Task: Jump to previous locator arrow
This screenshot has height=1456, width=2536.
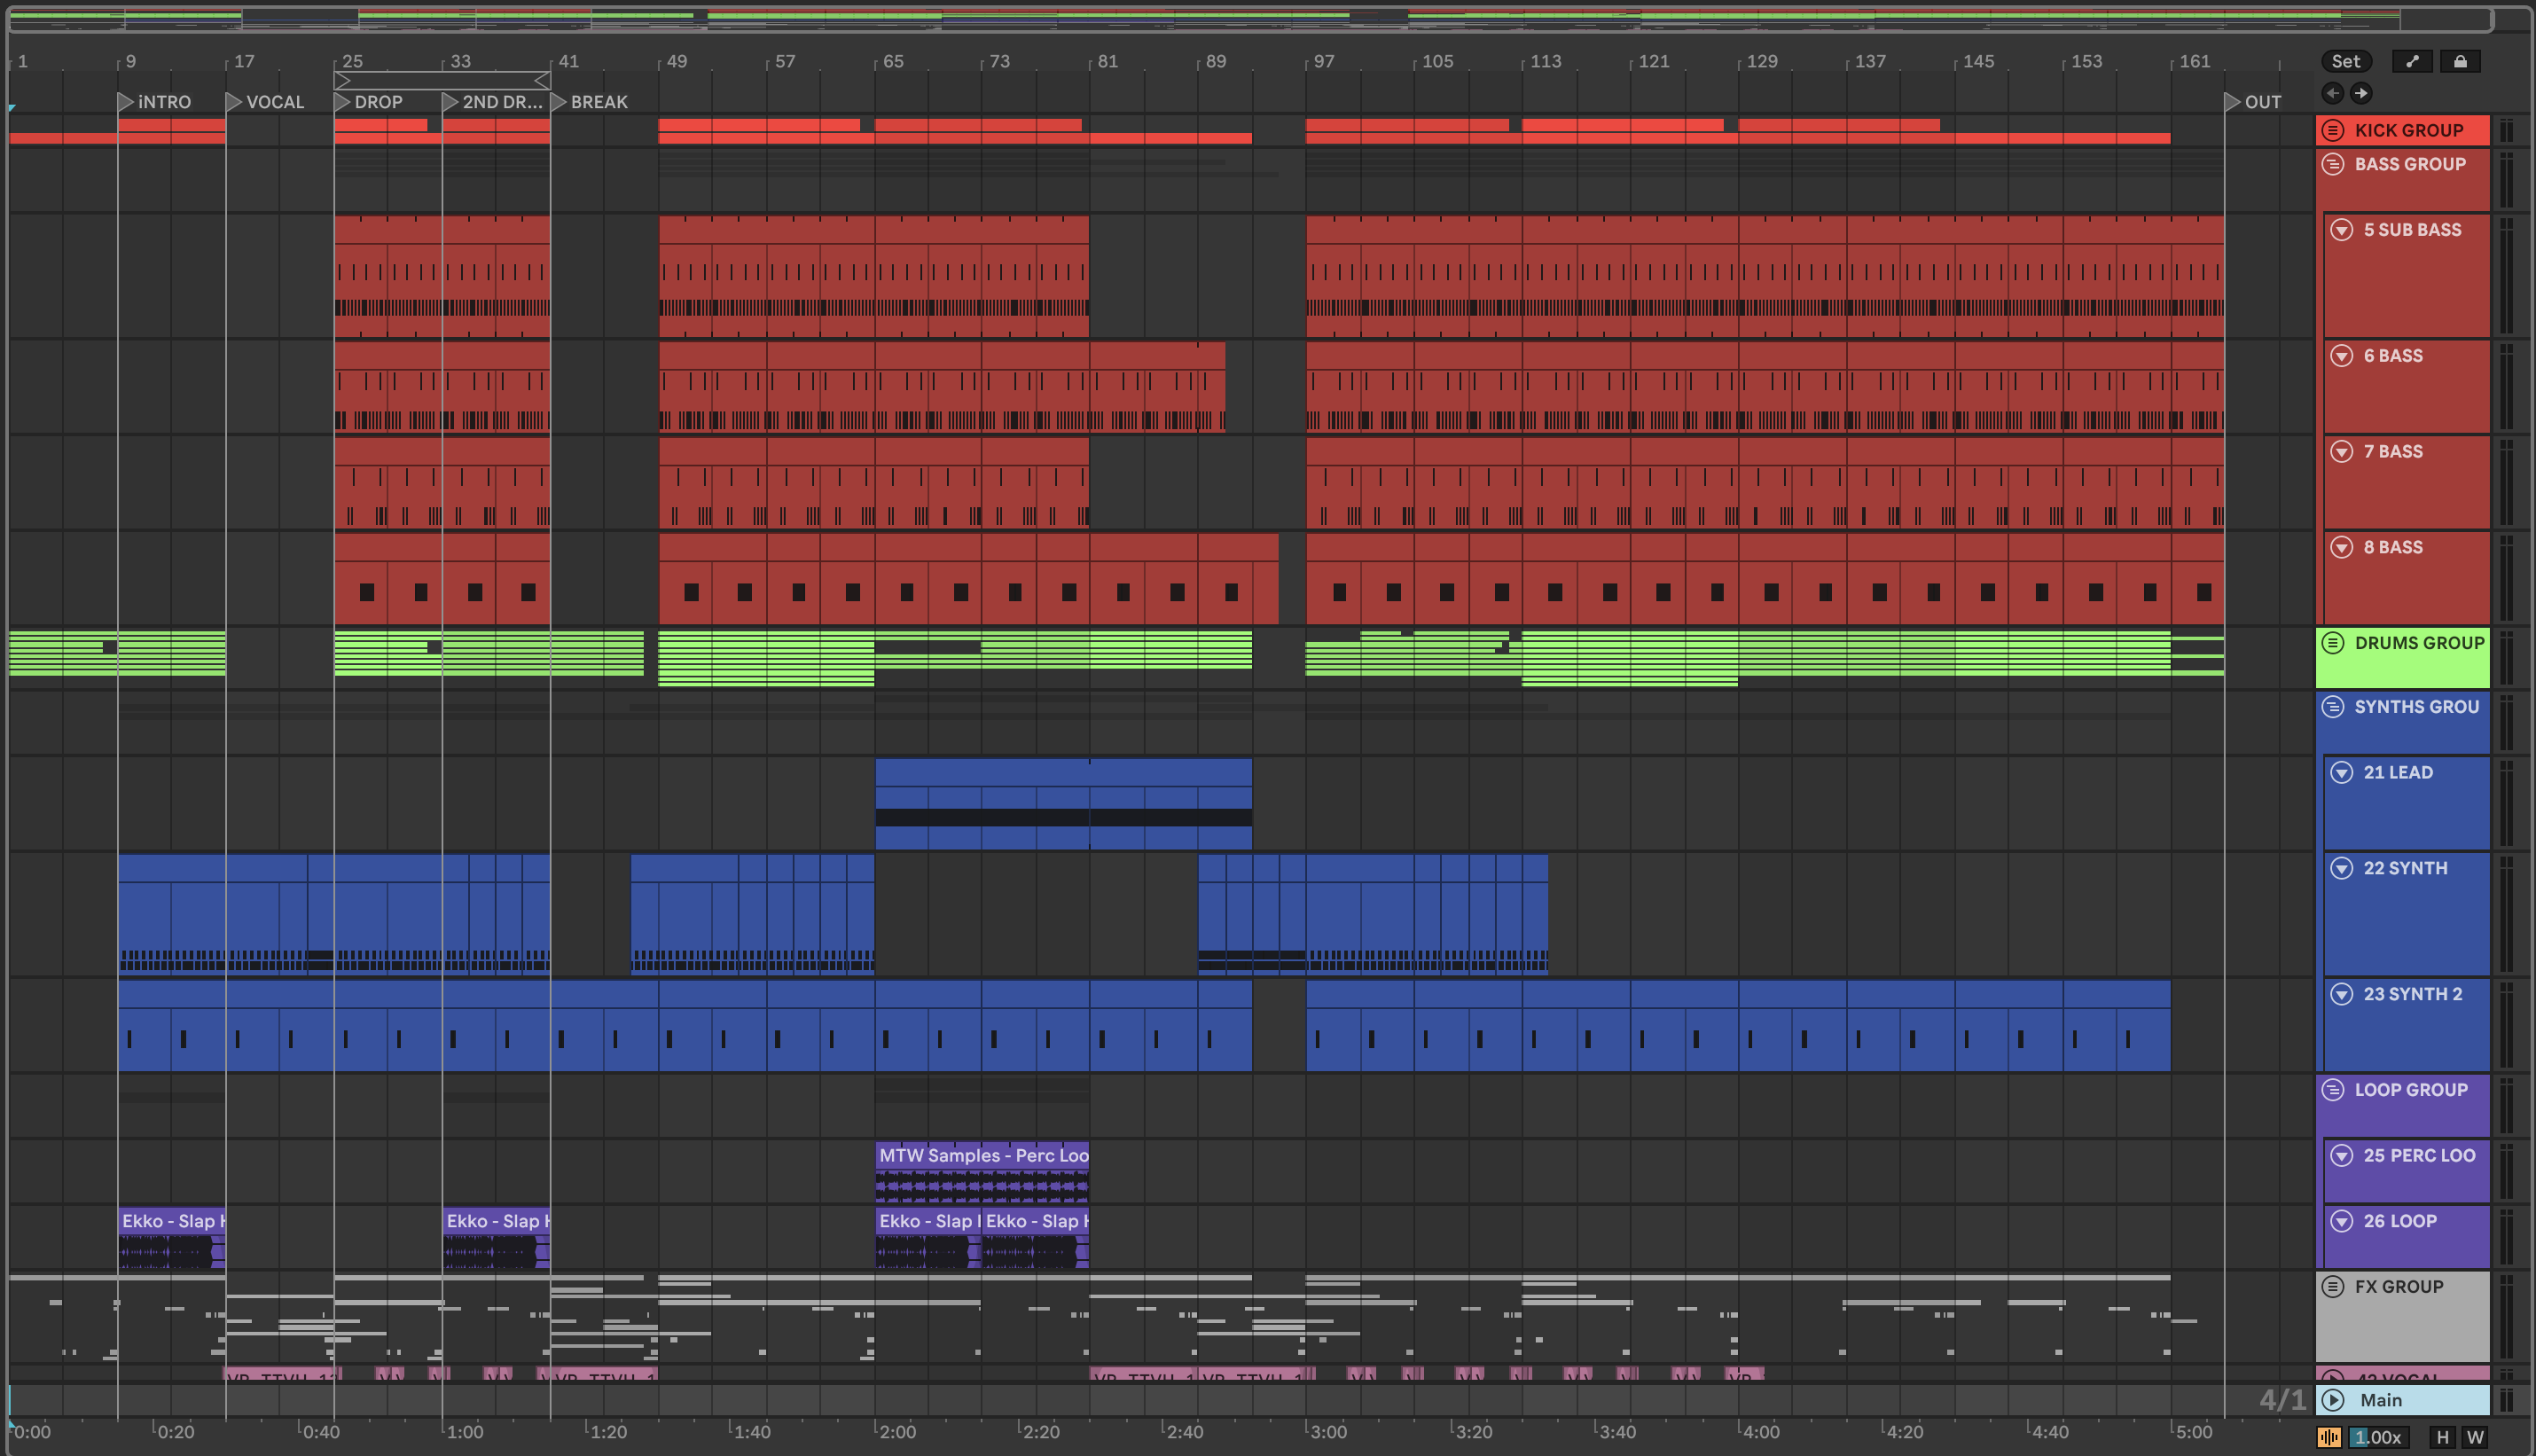Action: click(2333, 93)
